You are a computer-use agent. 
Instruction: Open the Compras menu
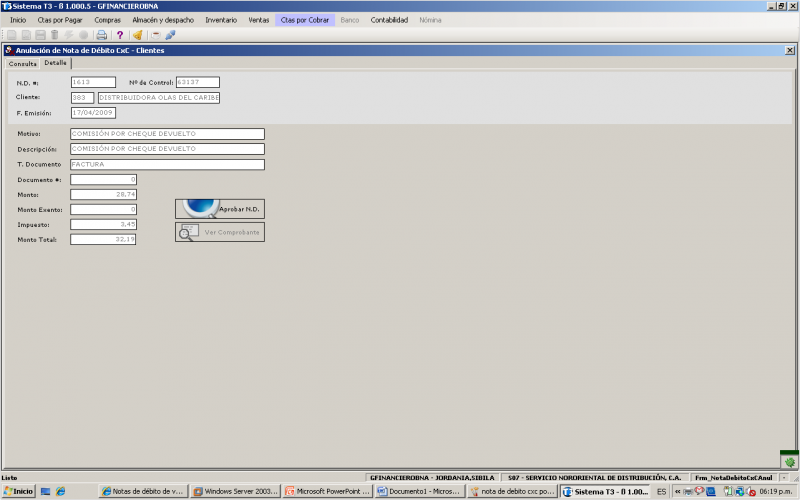[107, 20]
